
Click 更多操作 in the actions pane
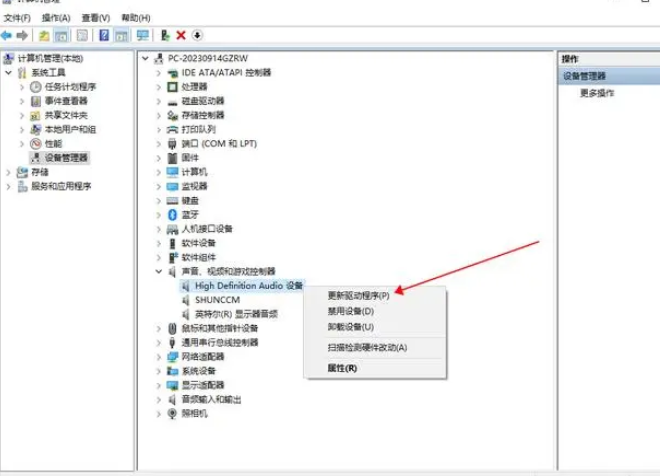tap(597, 93)
